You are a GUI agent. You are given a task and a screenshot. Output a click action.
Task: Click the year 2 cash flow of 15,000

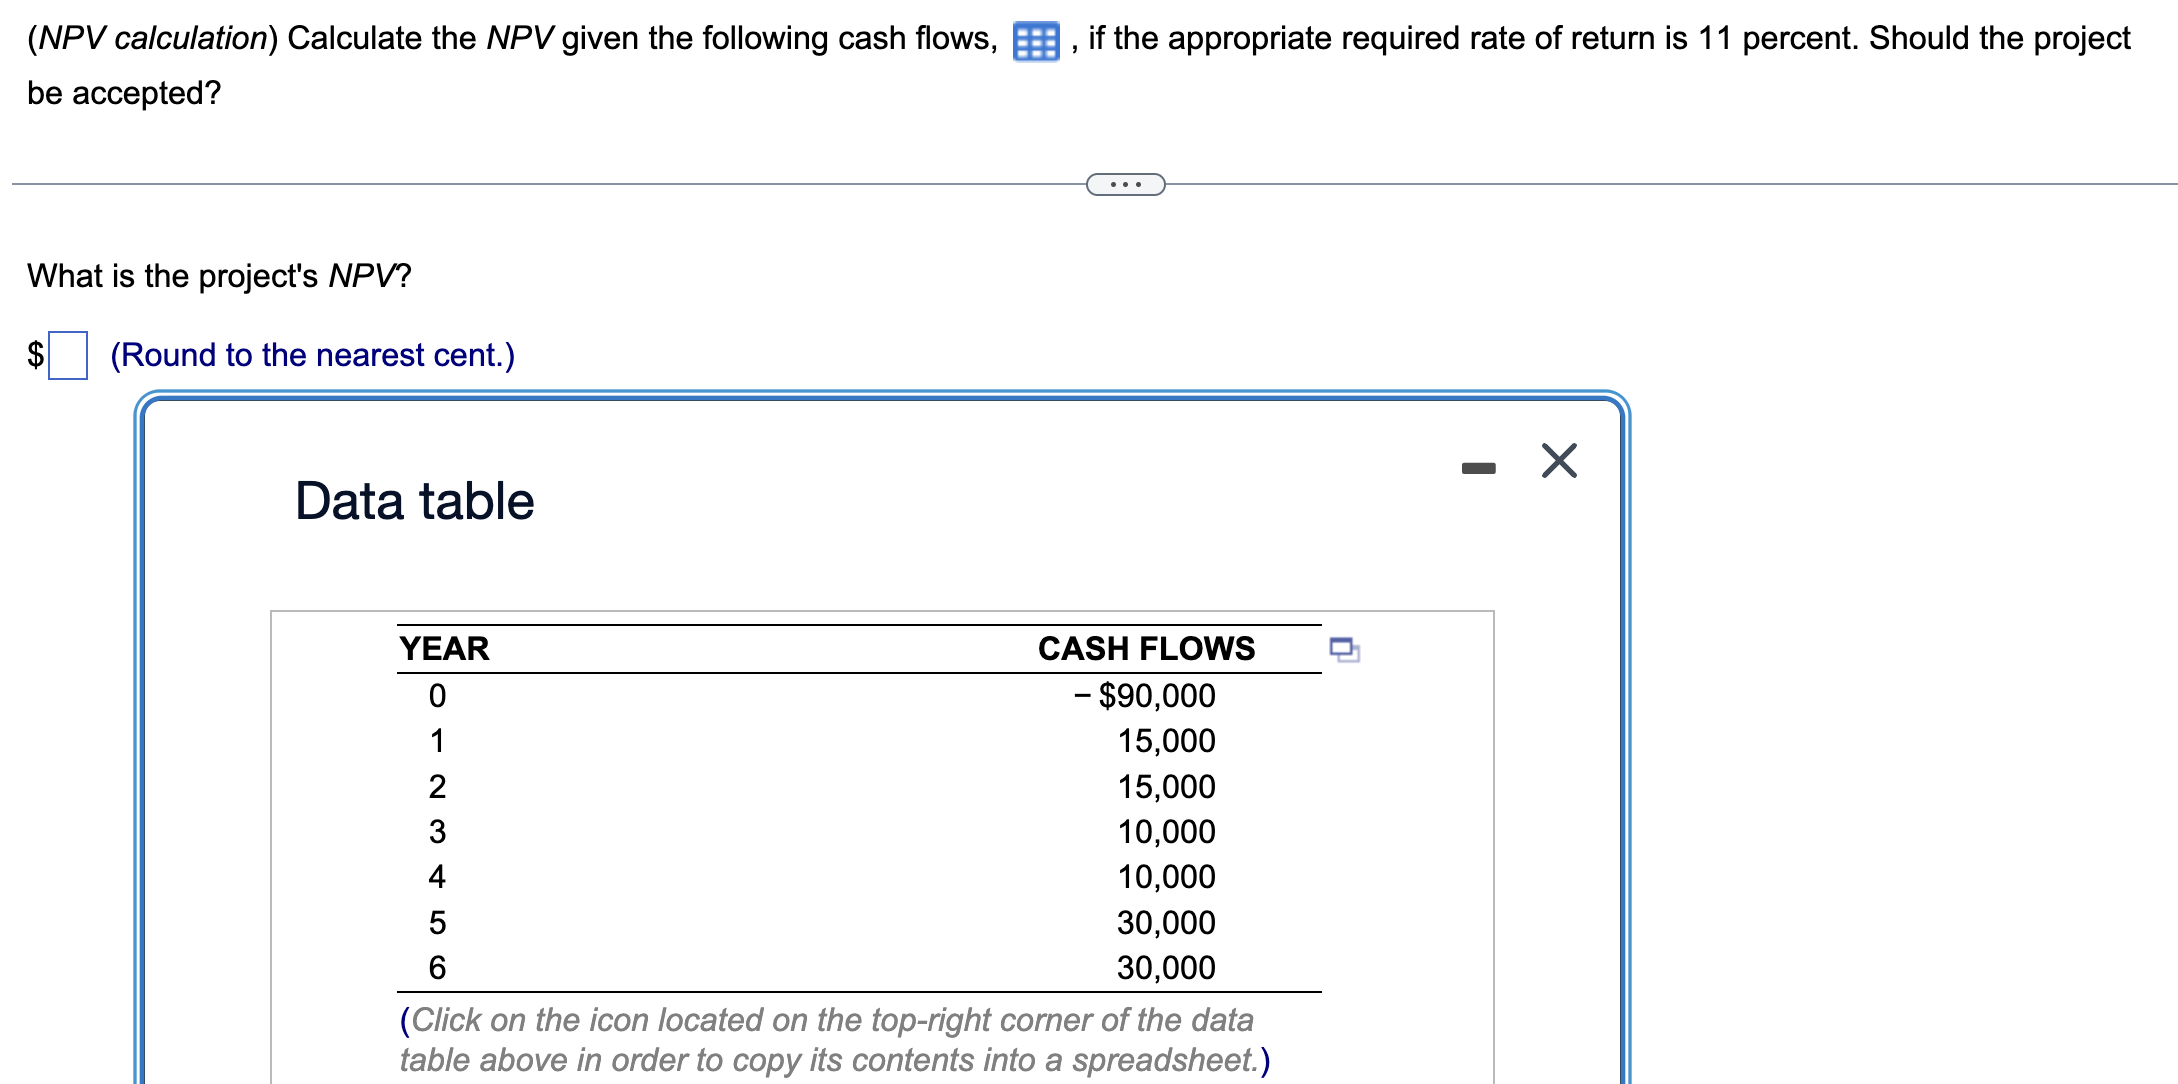click(1166, 787)
